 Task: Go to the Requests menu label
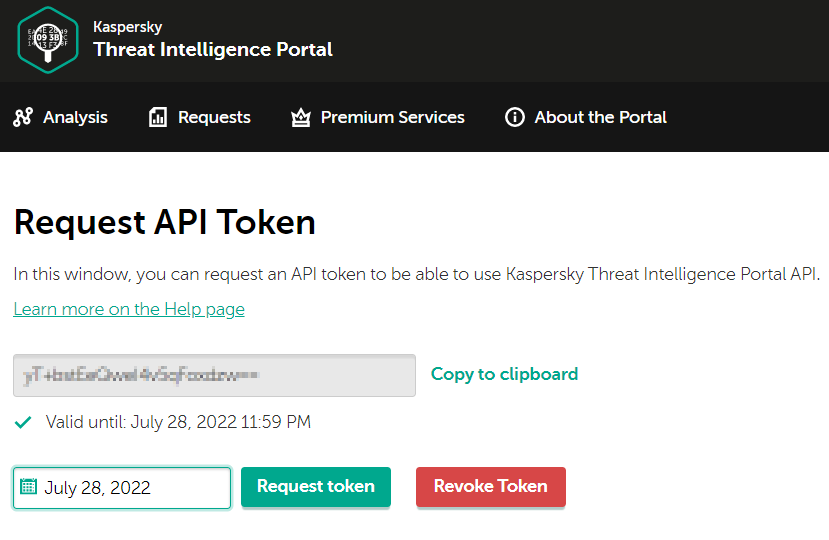[x=214, y=117]
